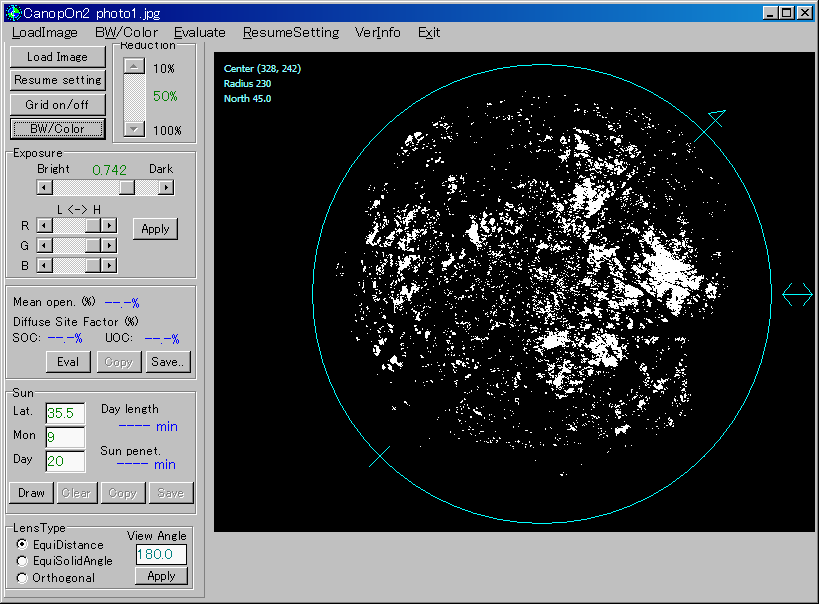This screenshot has width=819, height=604.
Task: Click the R channel slider thumb
Action: pyautogui.click(x=93, y=225)
